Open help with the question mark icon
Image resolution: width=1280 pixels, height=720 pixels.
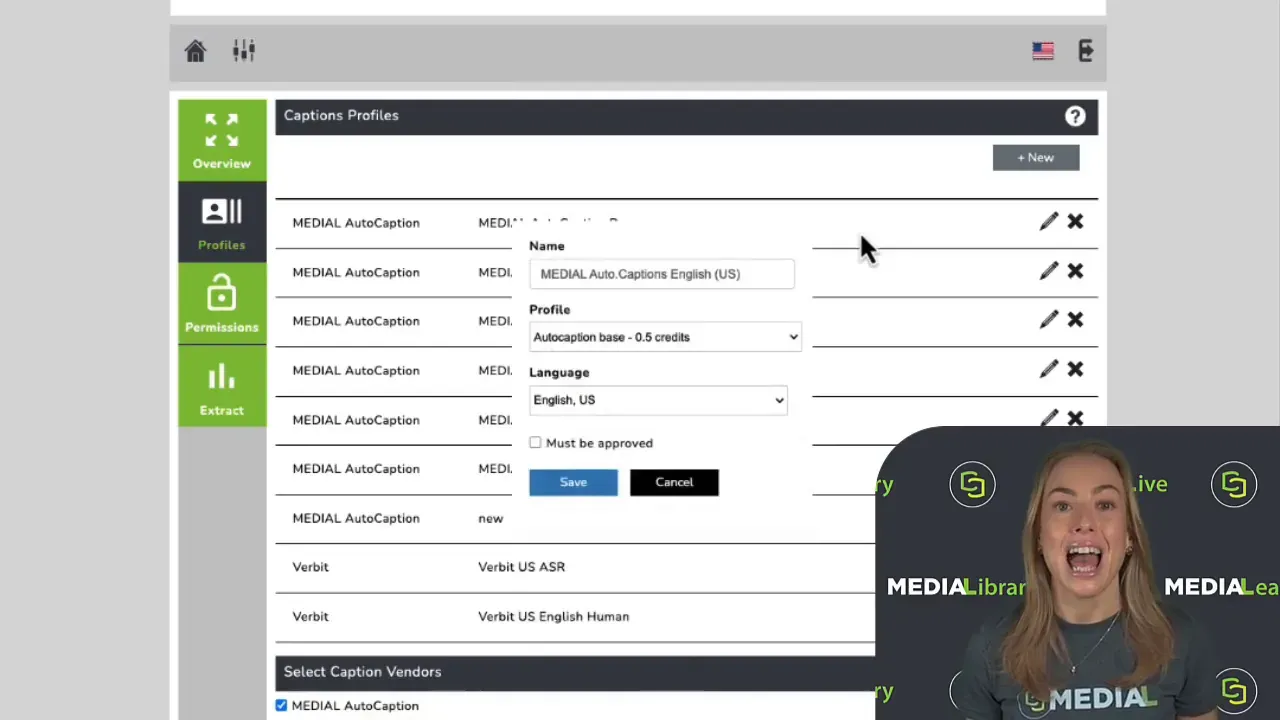(x=1075, y=117)
